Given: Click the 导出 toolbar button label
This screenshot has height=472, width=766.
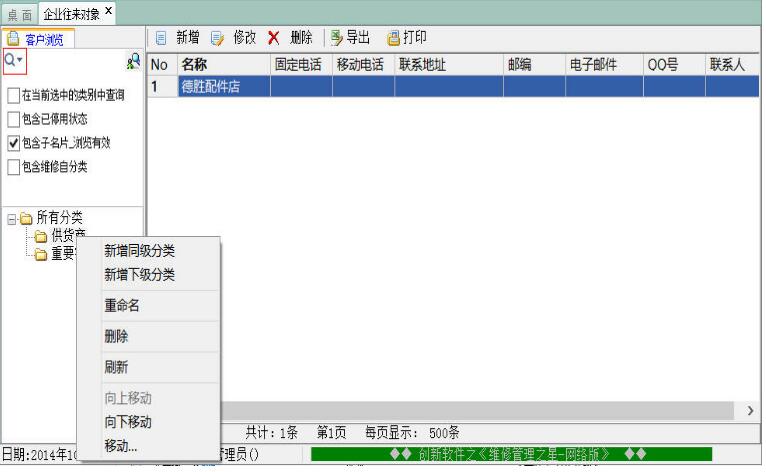Looking at the screenshot, I should click(x=358, y=38).
